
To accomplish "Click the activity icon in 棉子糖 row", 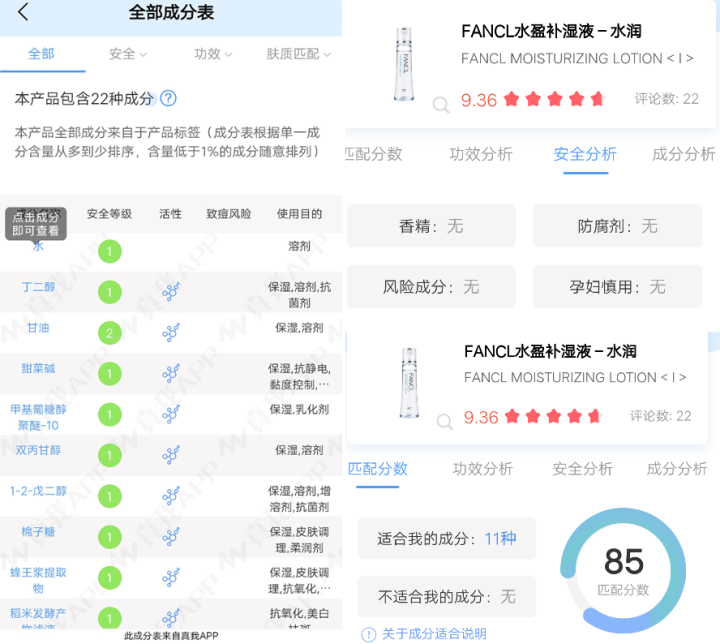I will coord(171,537).
